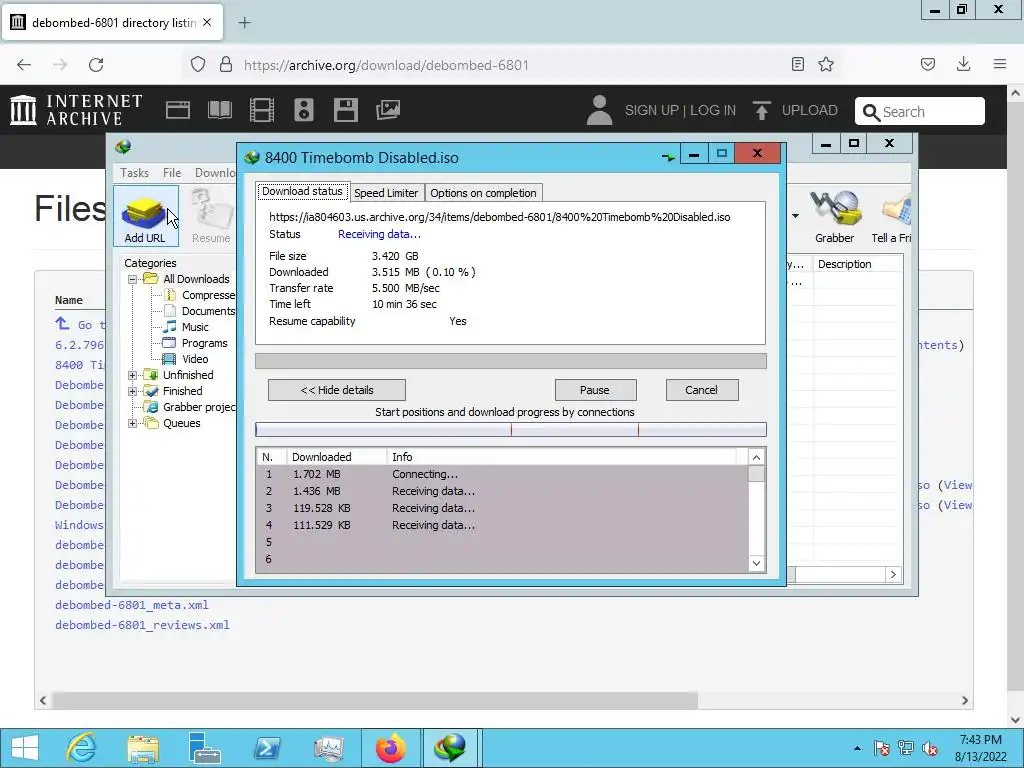Image resolution: width=1024 pixels, height=768 pixels.
Task: Open Firefox from the taskbar
Action: (391, 748)
